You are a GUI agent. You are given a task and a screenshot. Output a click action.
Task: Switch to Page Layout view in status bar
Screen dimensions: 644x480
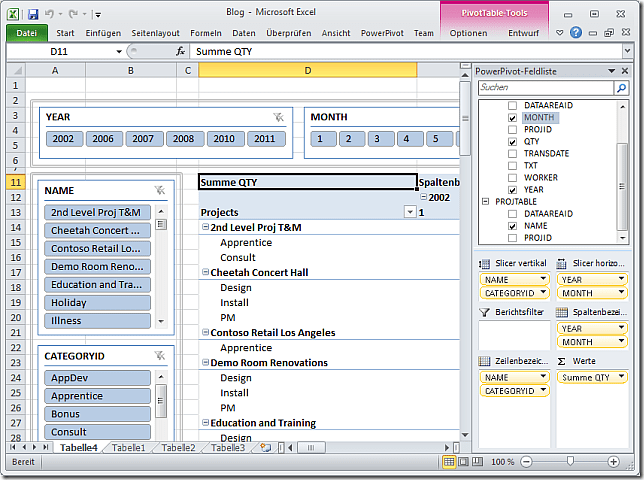(463, 462)
